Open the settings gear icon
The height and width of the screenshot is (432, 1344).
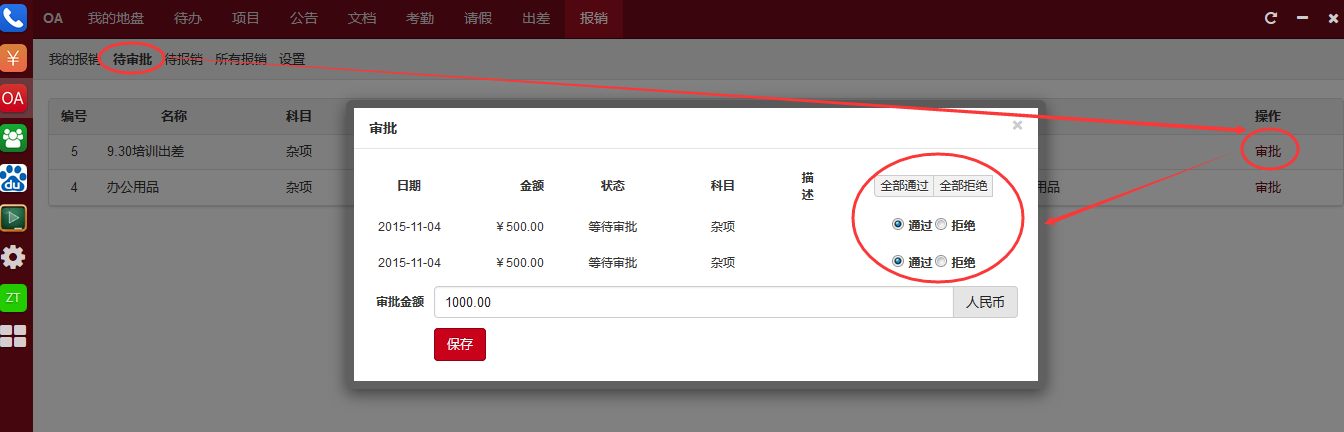(13, 258)
